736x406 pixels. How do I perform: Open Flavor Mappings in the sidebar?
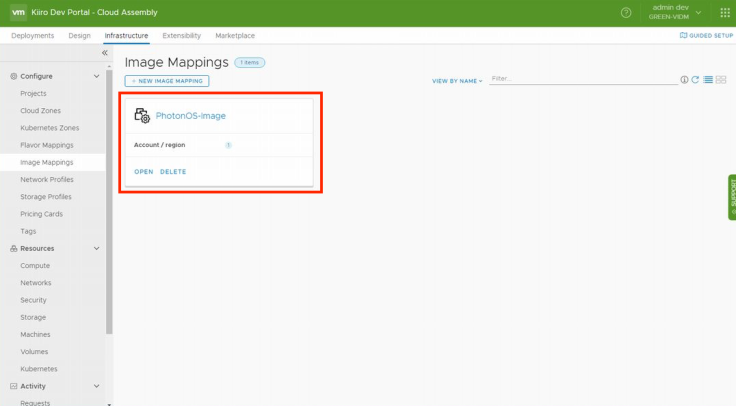pyautogui.click(x=47, y=145)
